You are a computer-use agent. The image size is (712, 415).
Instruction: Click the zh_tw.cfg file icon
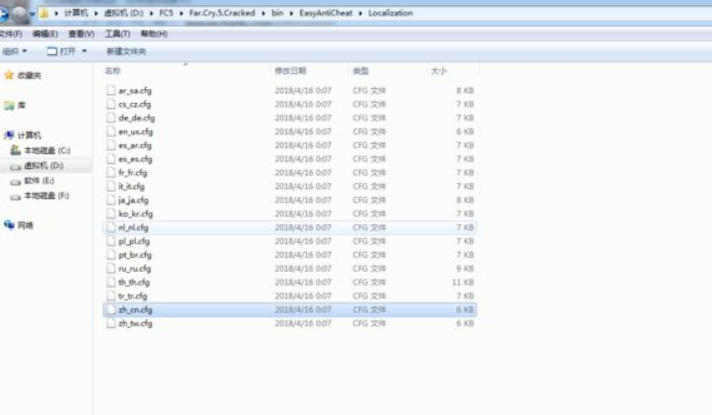coord(111,323)
